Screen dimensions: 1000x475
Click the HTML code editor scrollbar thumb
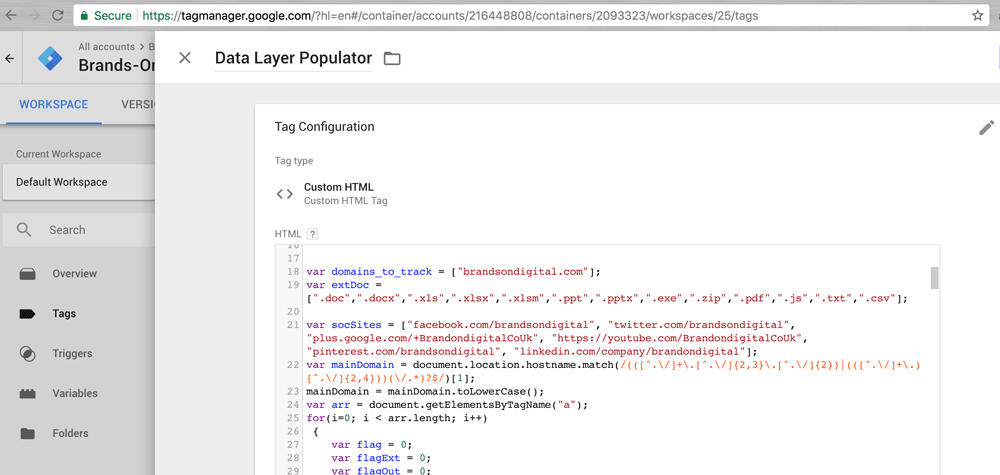[934, 278]
